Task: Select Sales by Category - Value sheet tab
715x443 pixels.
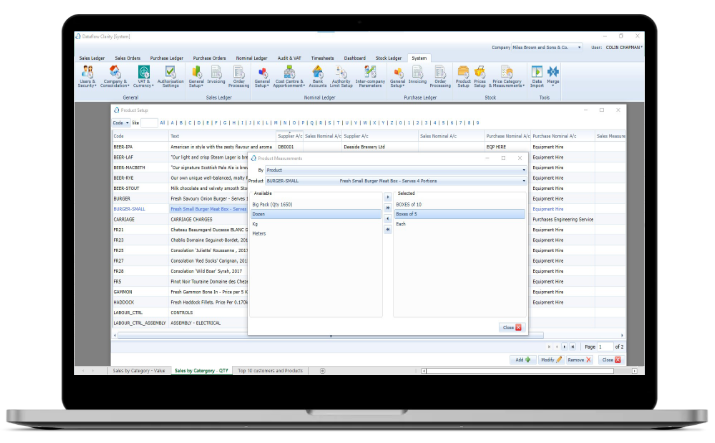Action: (x=139, y=371)
